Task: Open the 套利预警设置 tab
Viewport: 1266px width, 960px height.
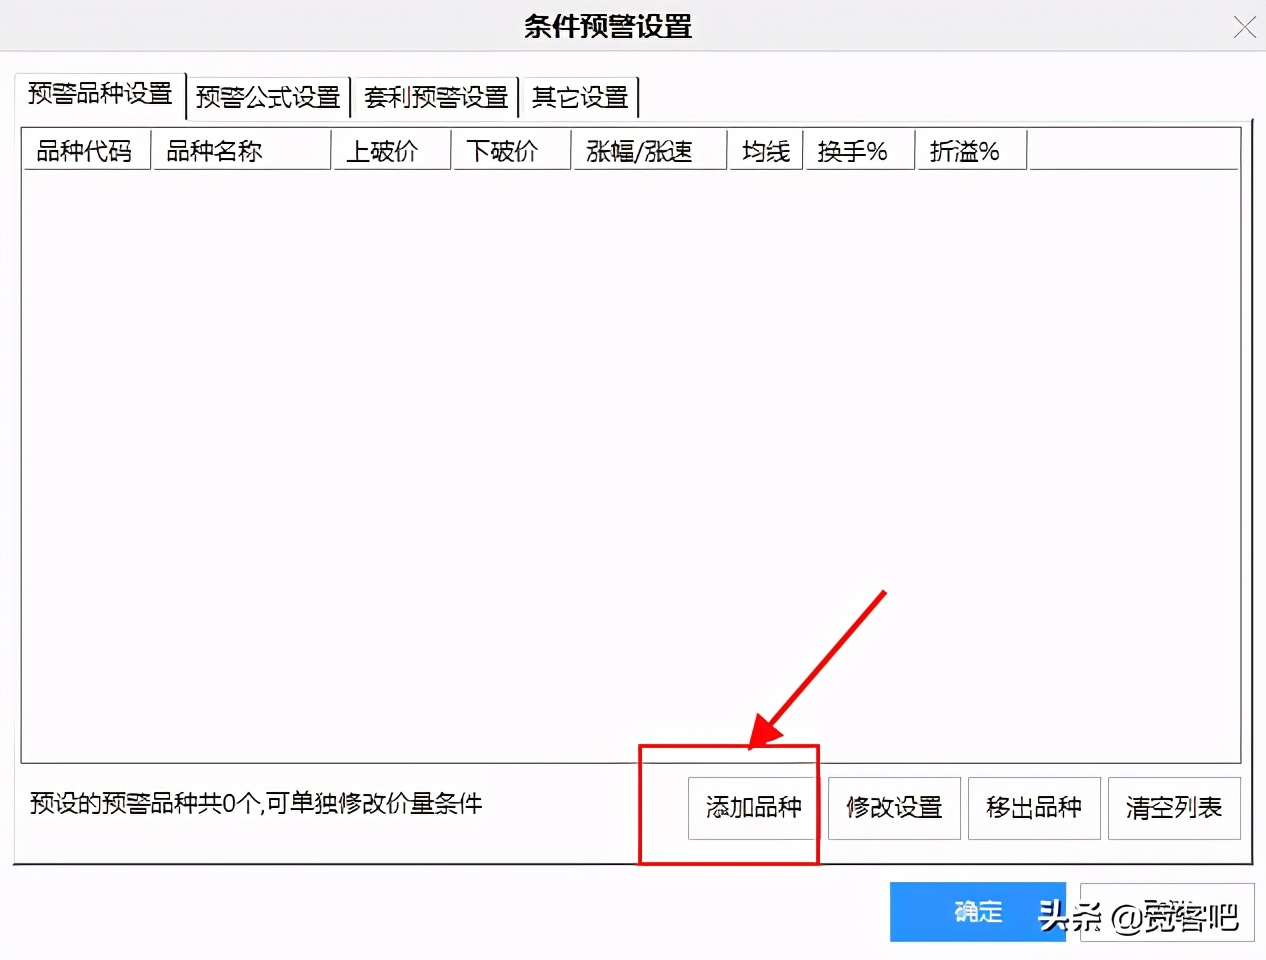Action: pyautogui.click(x=436, y=96)
